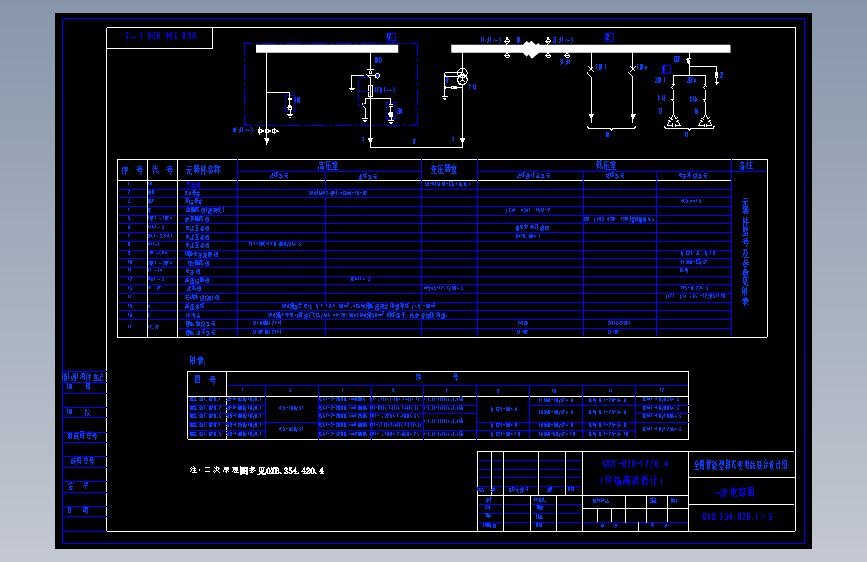Click the 附表 label above lower table
867x562 pixels.
click(x=197, y=361)
